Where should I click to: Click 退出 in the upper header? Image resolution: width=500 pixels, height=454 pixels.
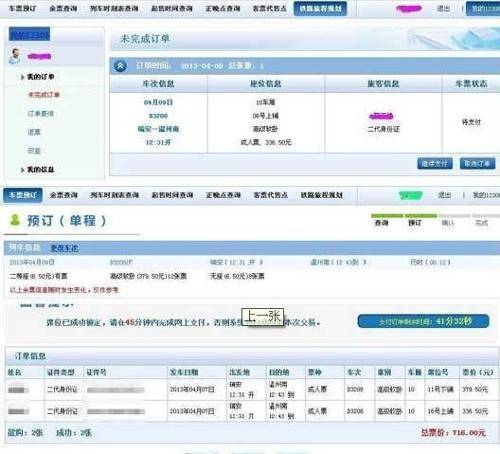point(443,9)
